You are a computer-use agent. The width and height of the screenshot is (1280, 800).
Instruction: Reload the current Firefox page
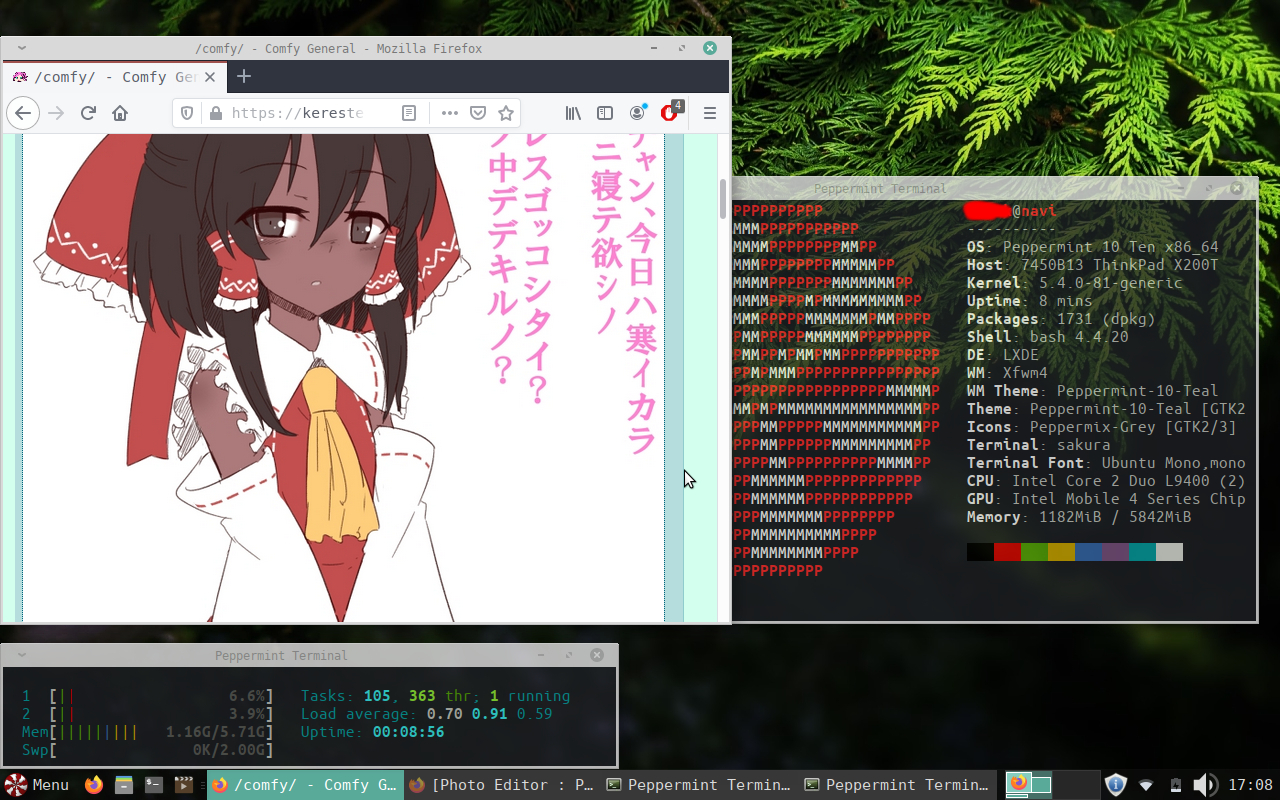pos(88,113)
